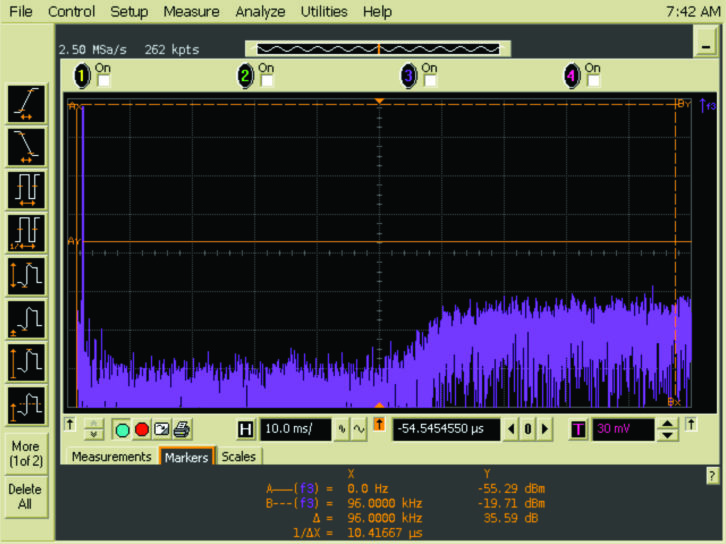
Task: Click the green Run acquisition button
Action: 122,430
